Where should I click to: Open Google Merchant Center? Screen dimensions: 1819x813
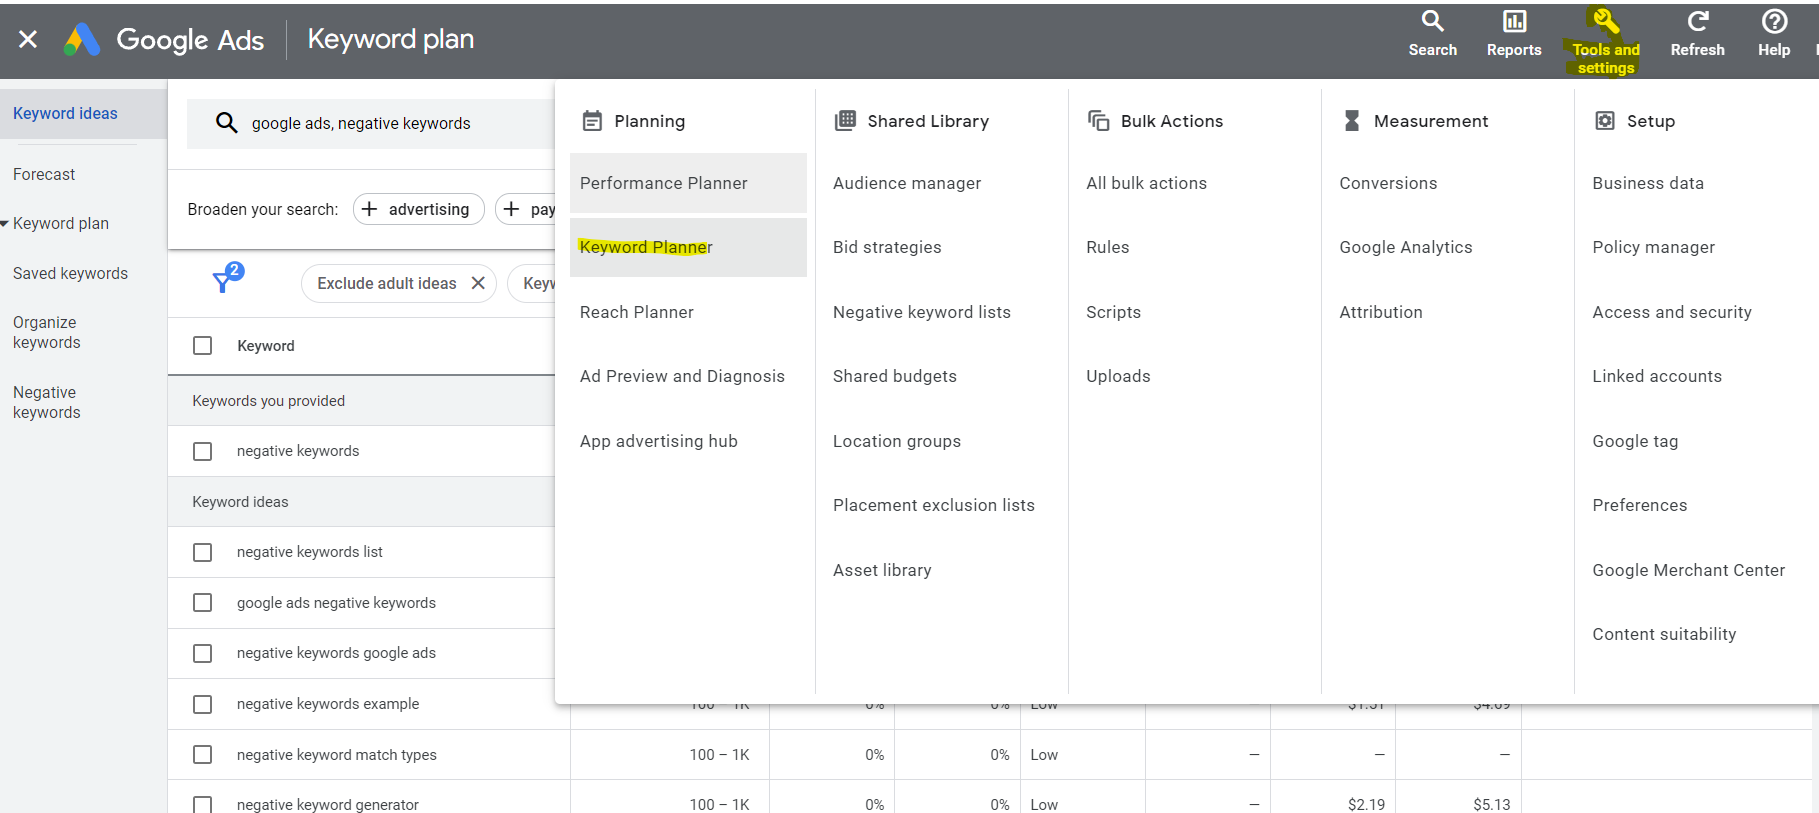1688,570
